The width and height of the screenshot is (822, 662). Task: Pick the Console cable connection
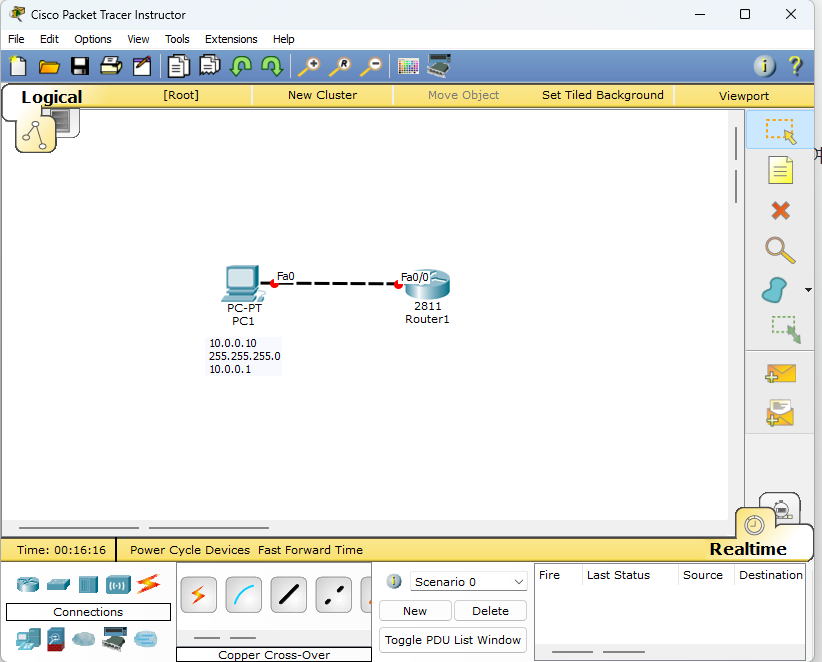coord(244,595)
